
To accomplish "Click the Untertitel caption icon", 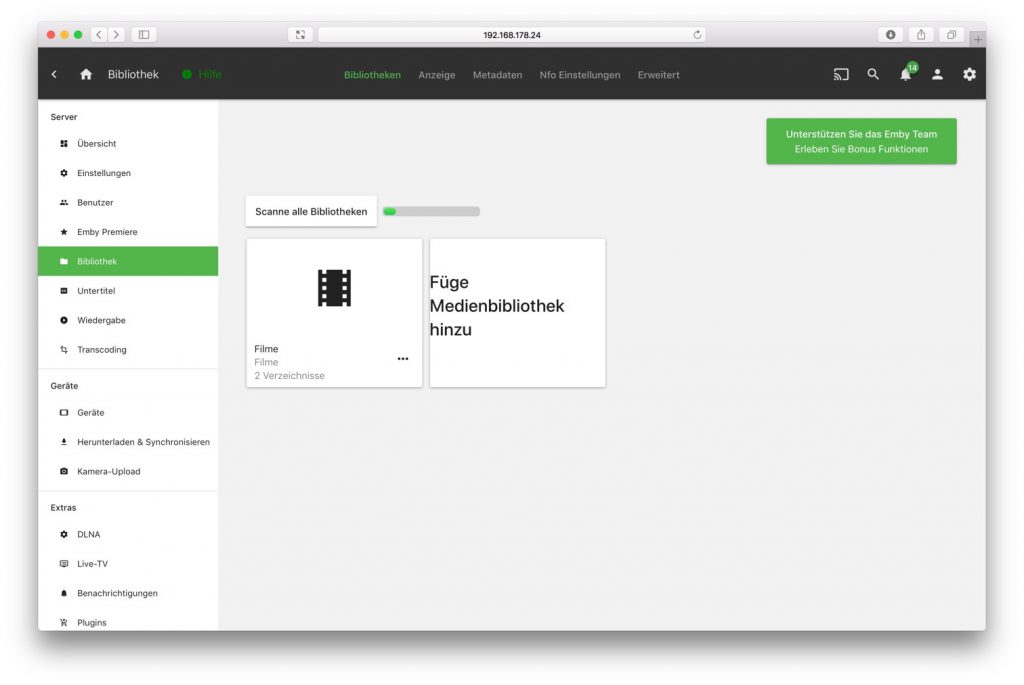I will pos(64,291).
